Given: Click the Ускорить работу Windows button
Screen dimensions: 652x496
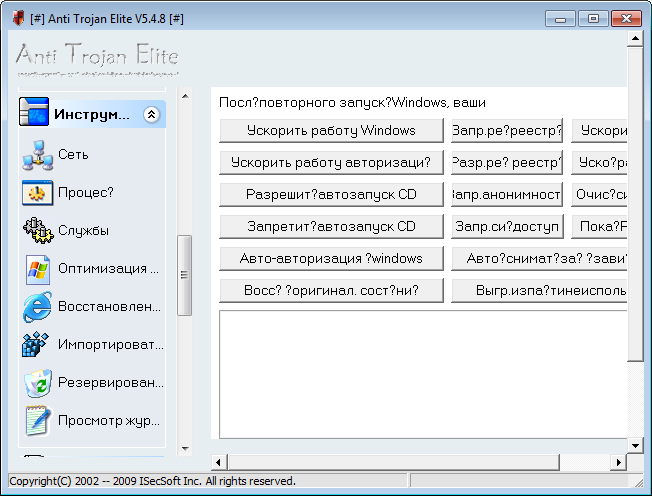Looking at the screenshot, I should point(331,131).
